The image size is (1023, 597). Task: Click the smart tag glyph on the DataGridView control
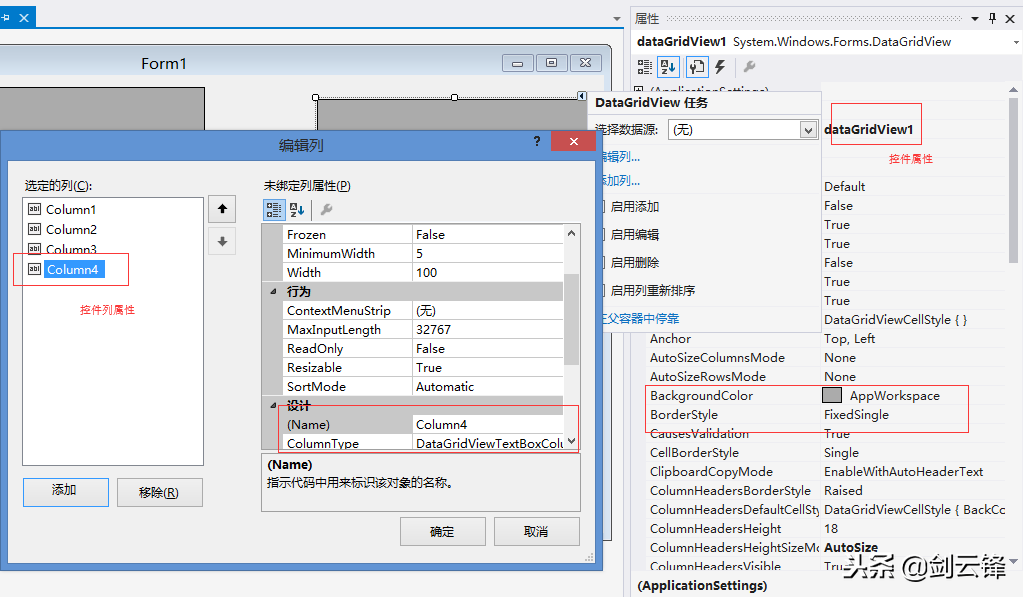pos(581,96)
